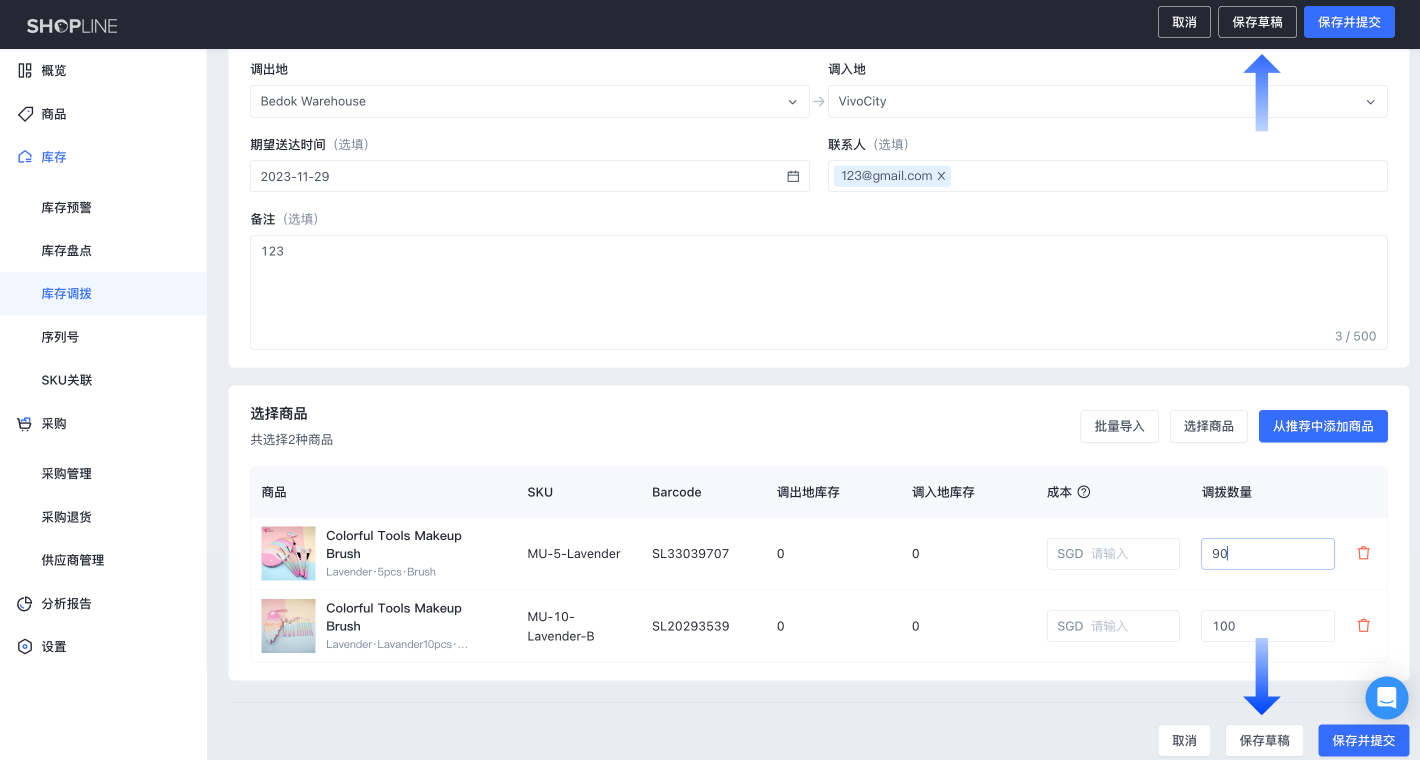The image size is (1420, 760).
Task: Click the 批量导入 button
Action: [x=1119, y=426]
